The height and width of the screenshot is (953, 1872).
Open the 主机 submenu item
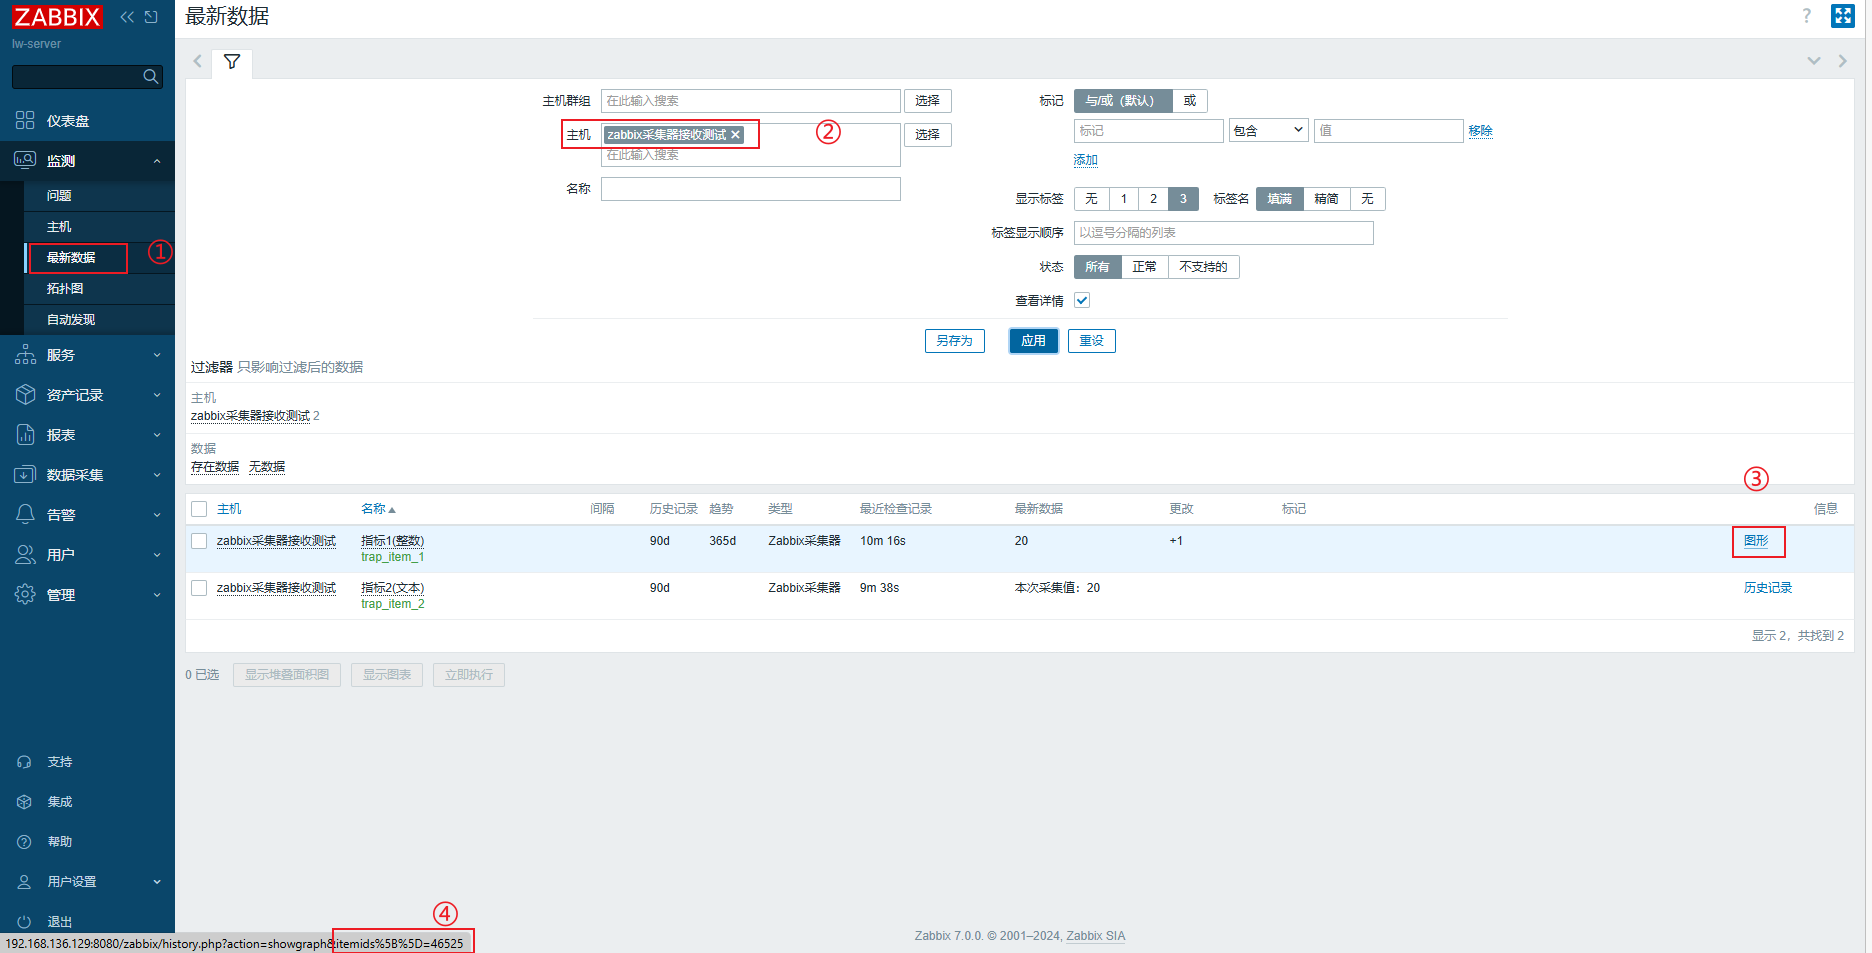(x=59, y=227)
